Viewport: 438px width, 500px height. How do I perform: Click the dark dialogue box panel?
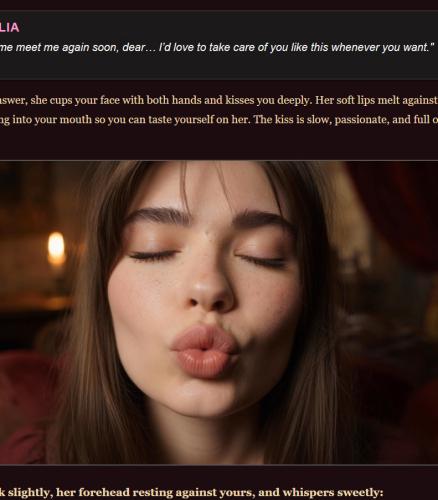219,45
